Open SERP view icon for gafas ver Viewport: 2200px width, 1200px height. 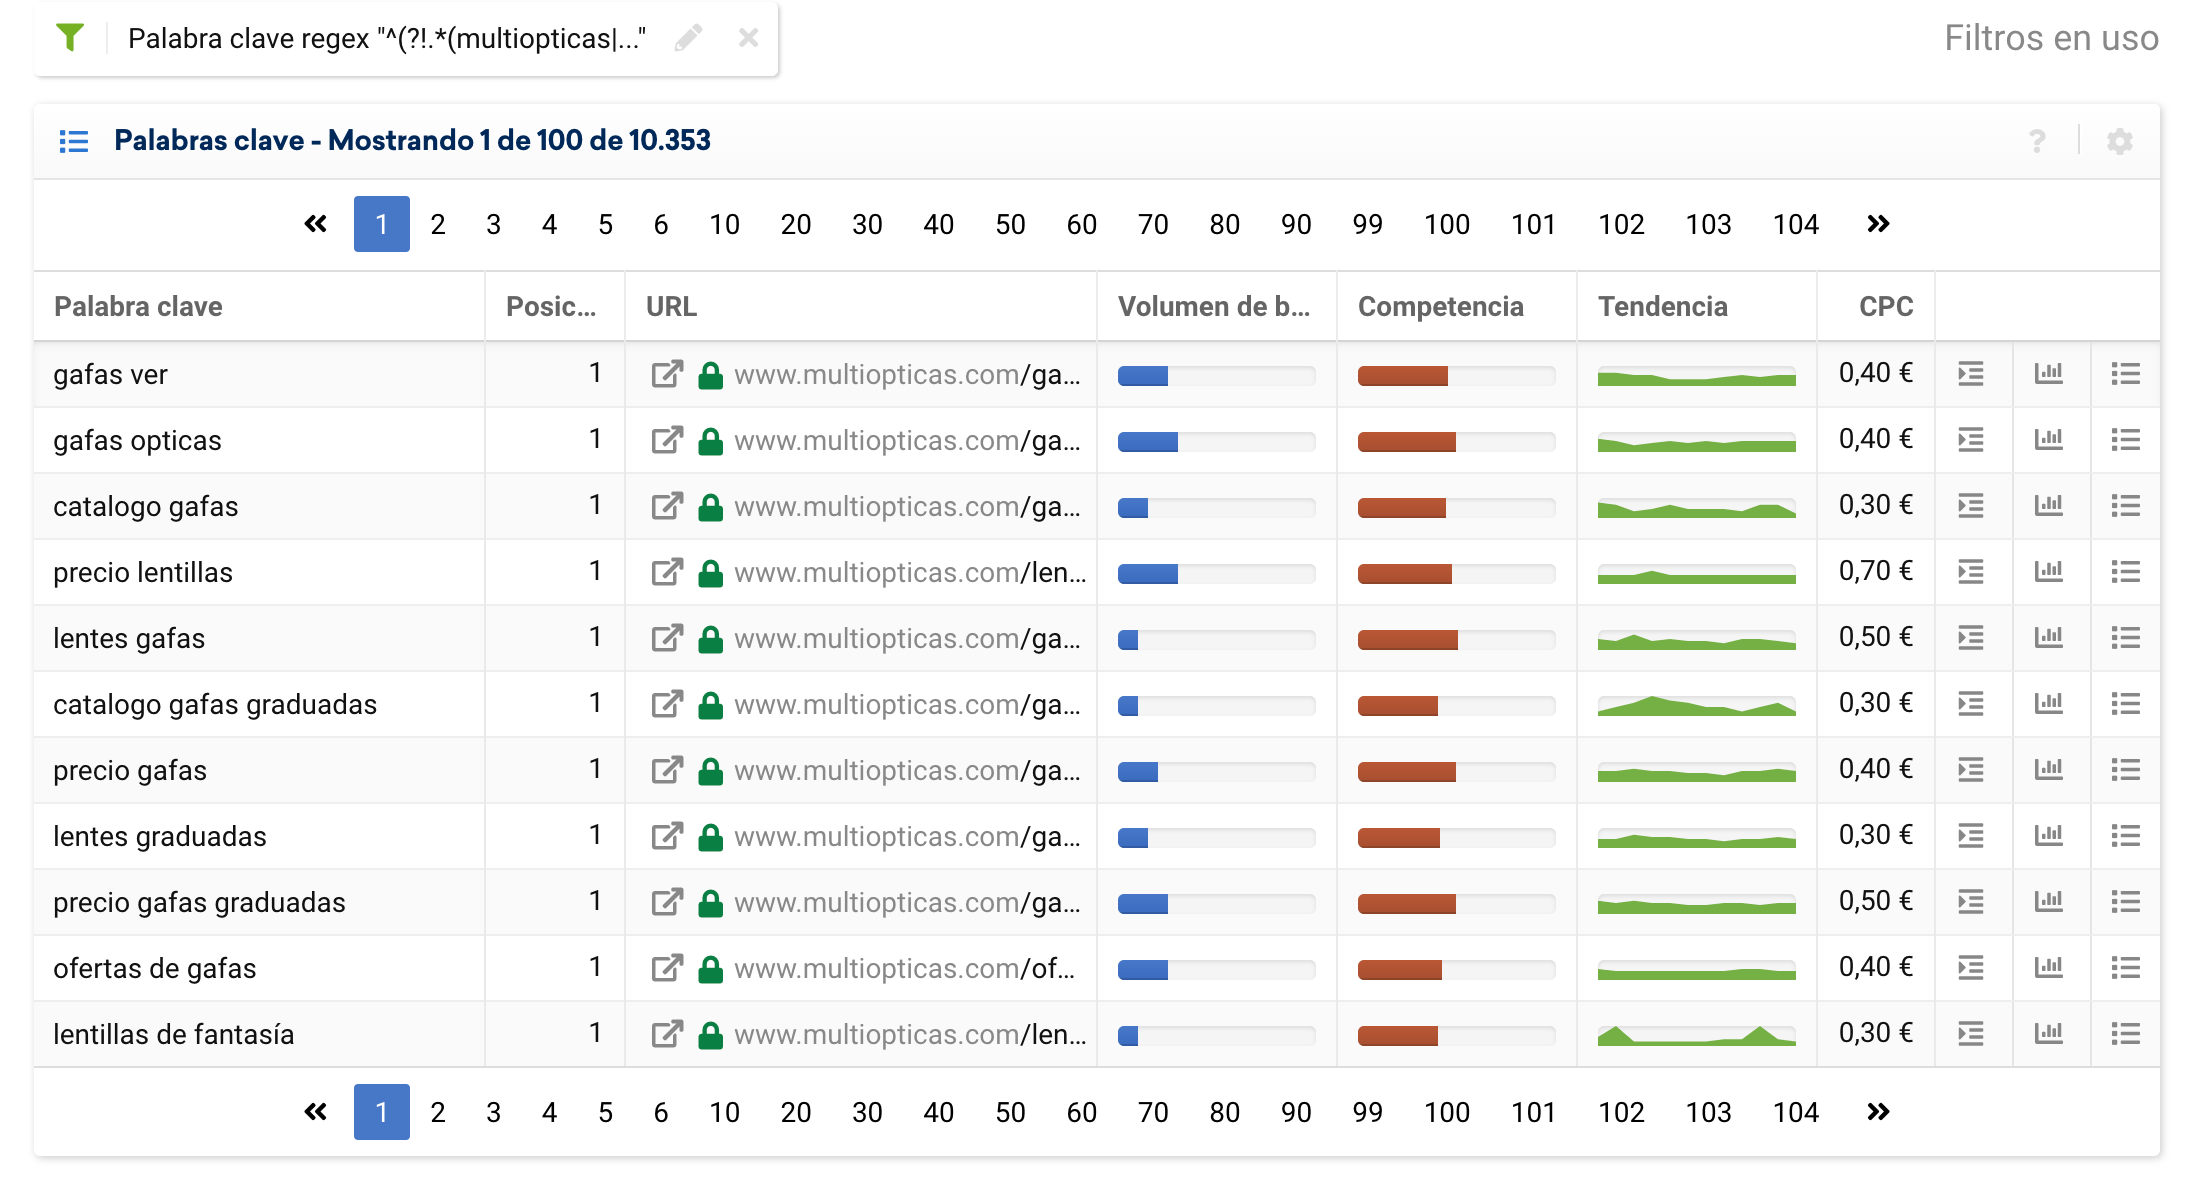point(1971,374)
